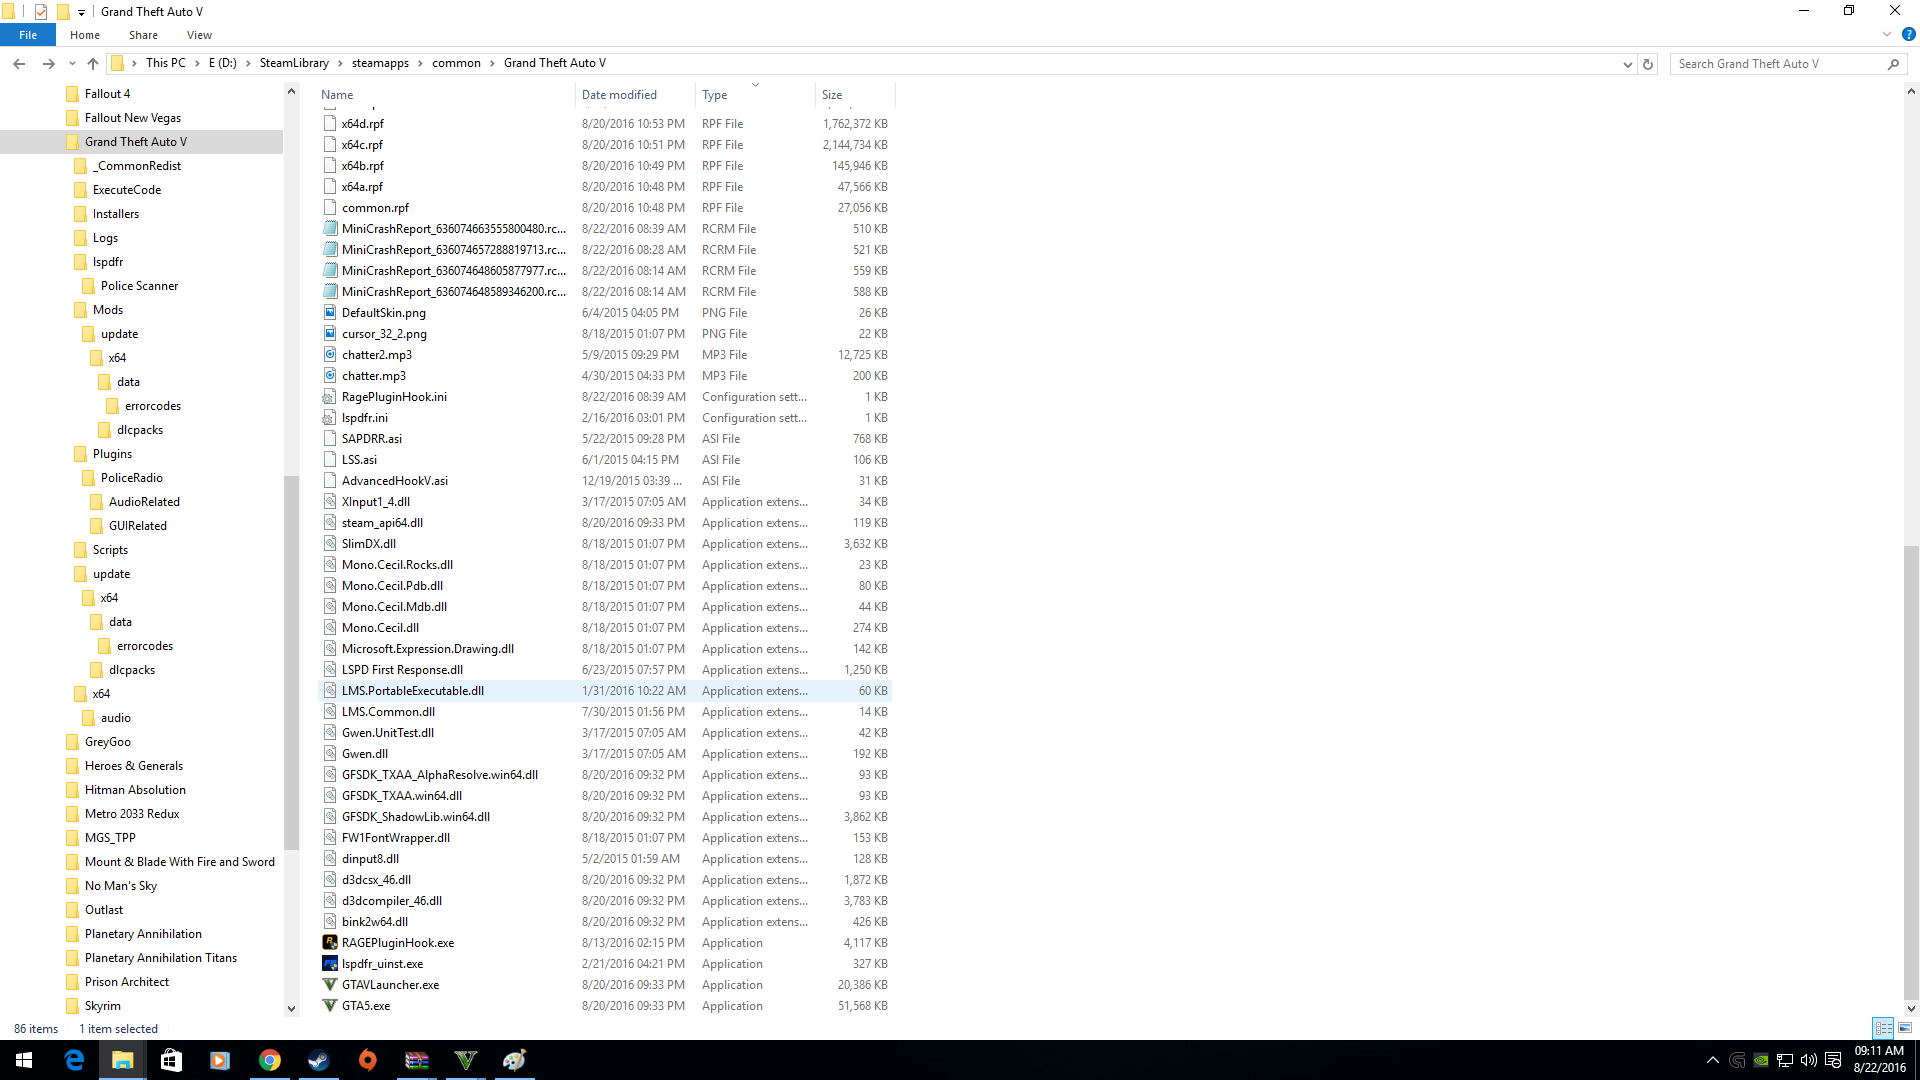This screenshot has height=1080, width=1920.
Task: Switch to large icons view in status bar
Action: coord(1905,1028)
